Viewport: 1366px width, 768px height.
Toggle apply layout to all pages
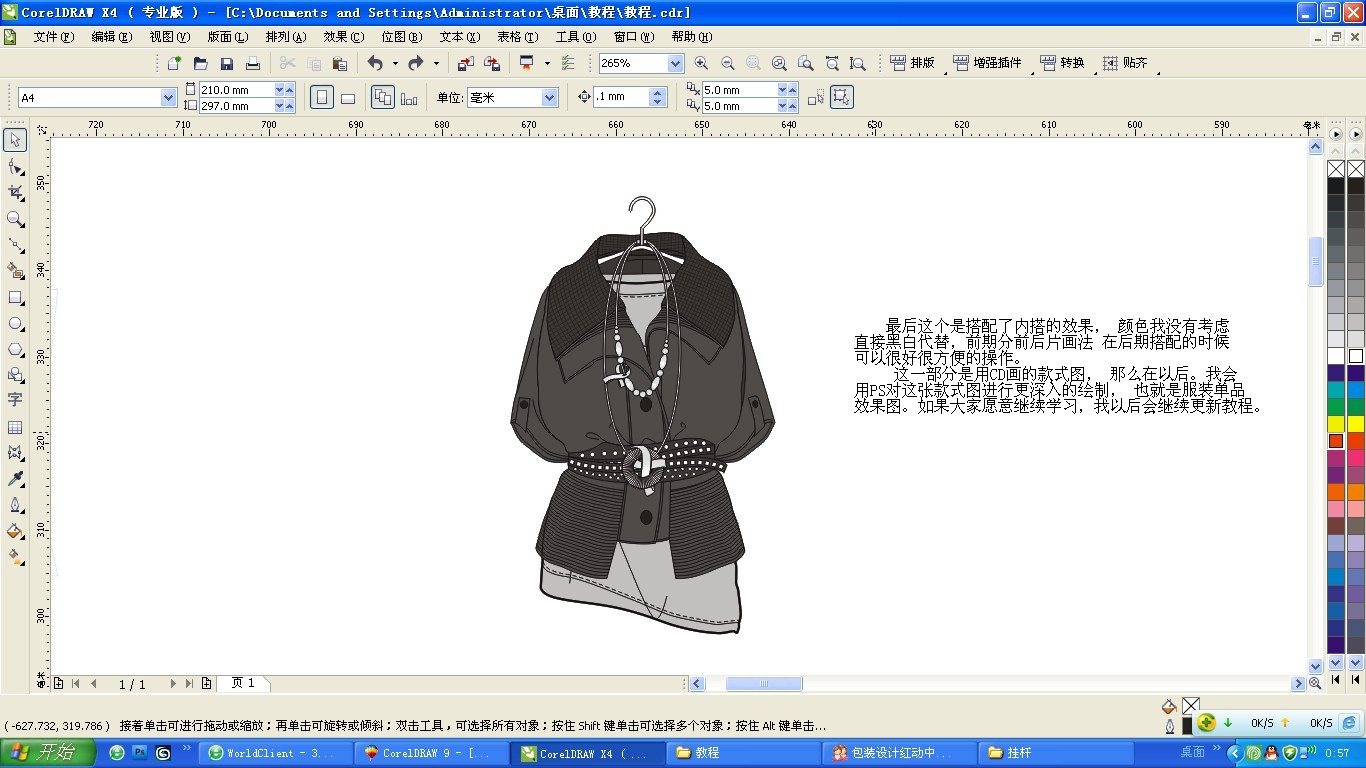pyautogui.click(x=382, y=97)
